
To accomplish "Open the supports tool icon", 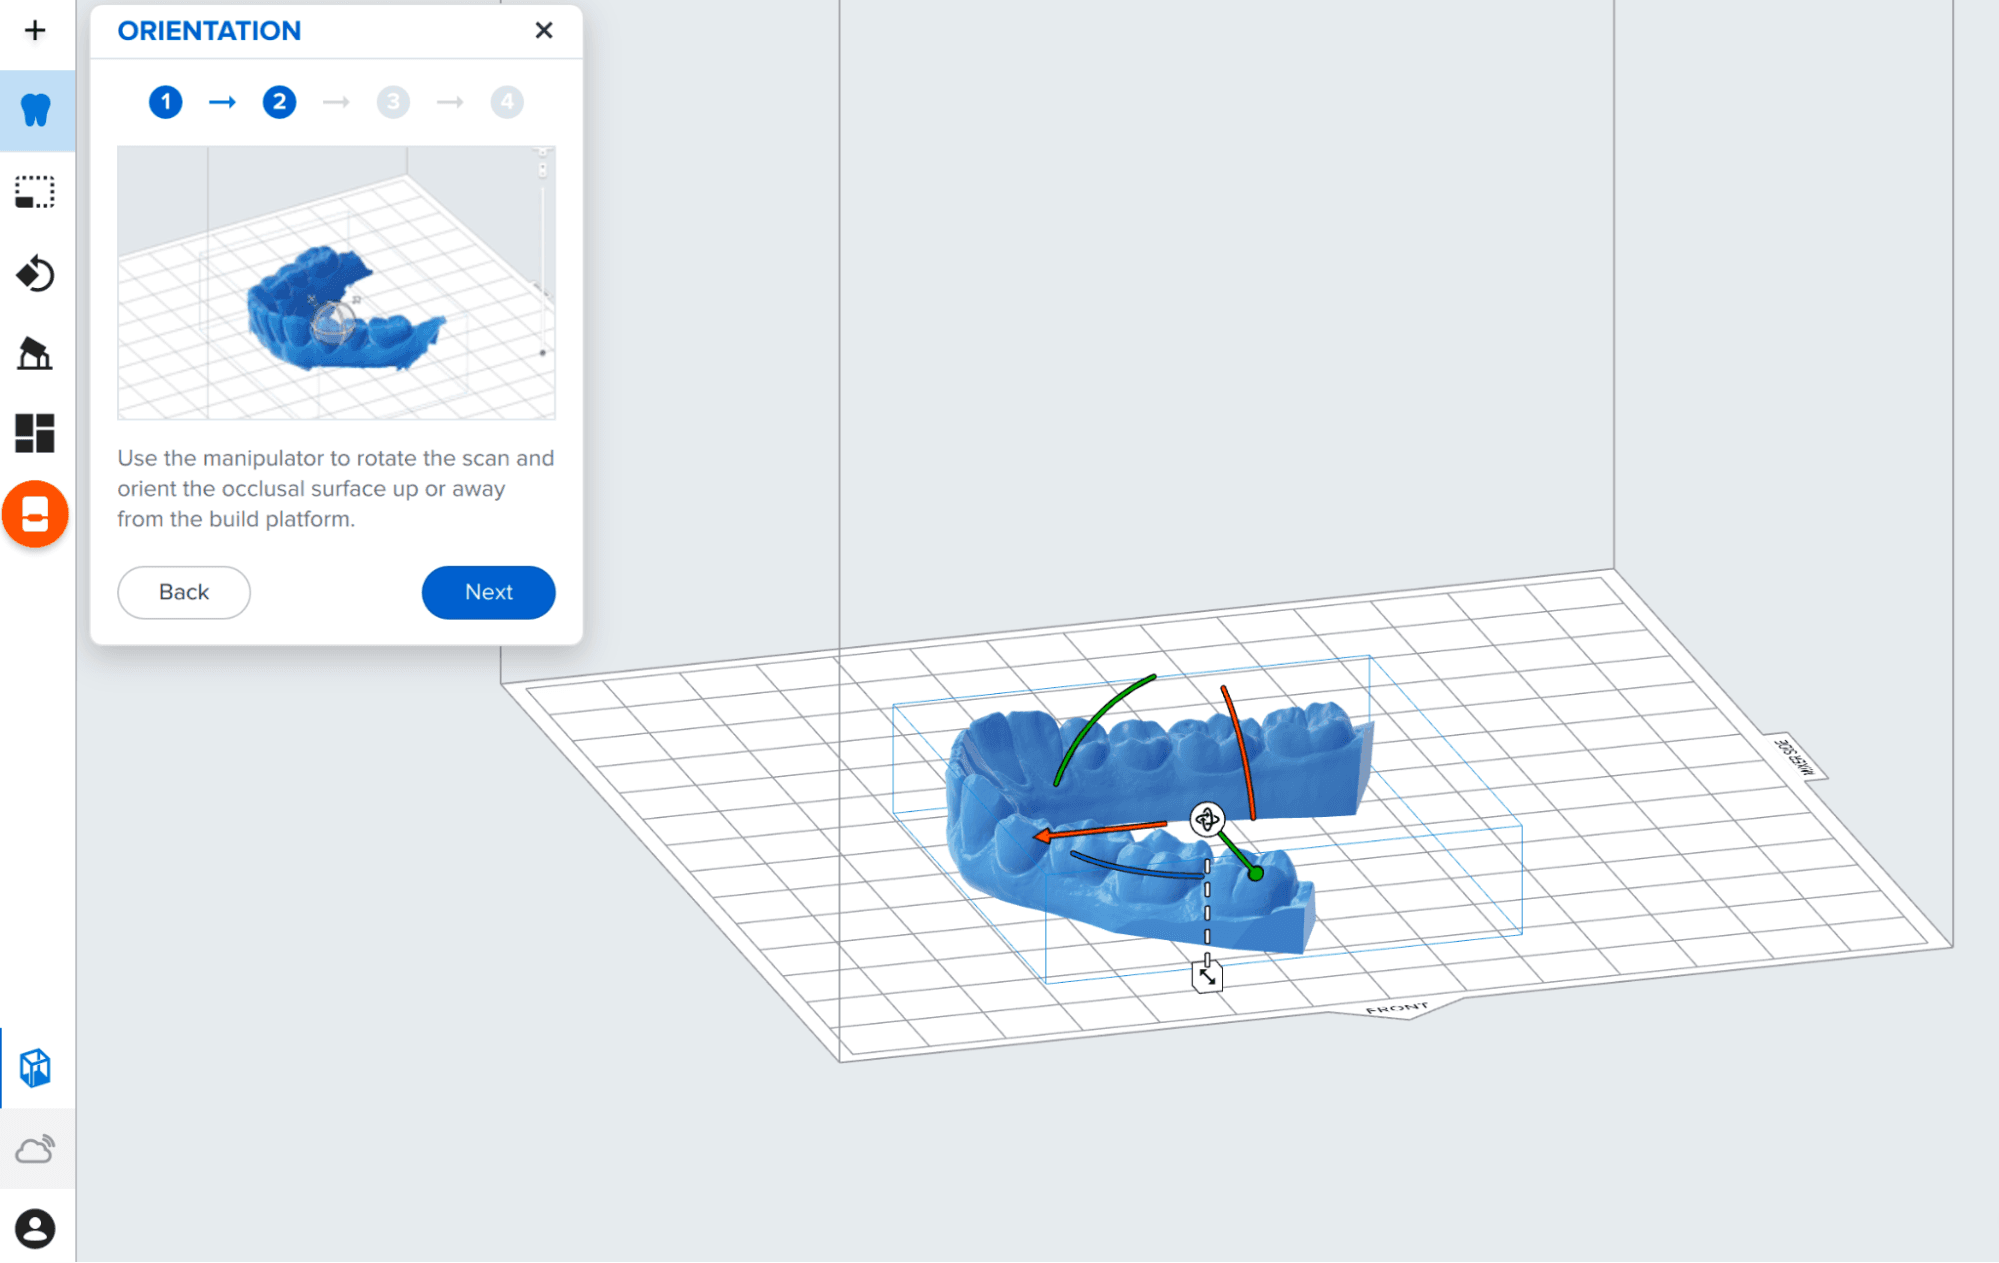I will tap(35, 353).
